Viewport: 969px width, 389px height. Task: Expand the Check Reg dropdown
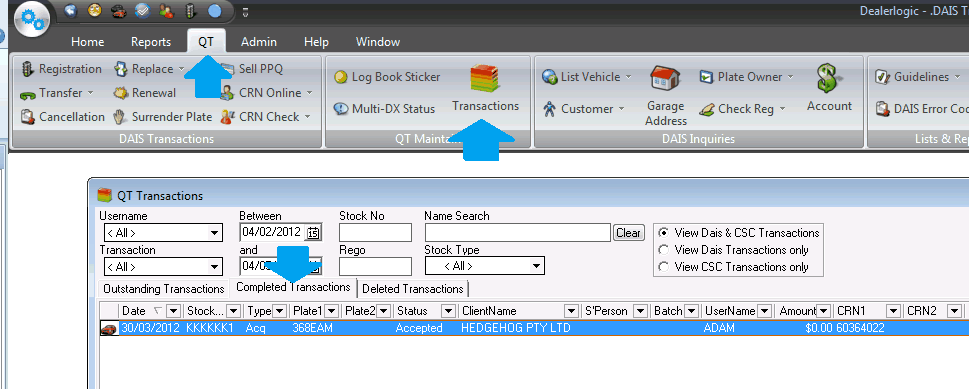[782, 108]
